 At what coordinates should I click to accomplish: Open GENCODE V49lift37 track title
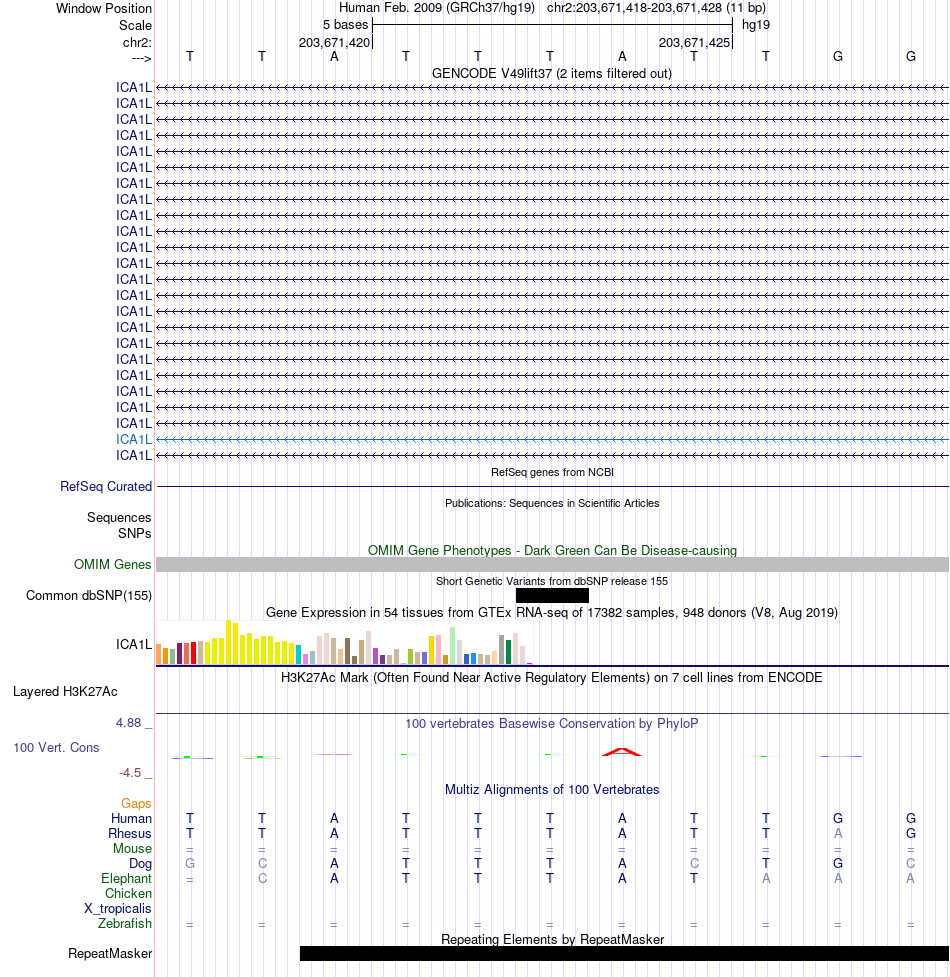552,74
